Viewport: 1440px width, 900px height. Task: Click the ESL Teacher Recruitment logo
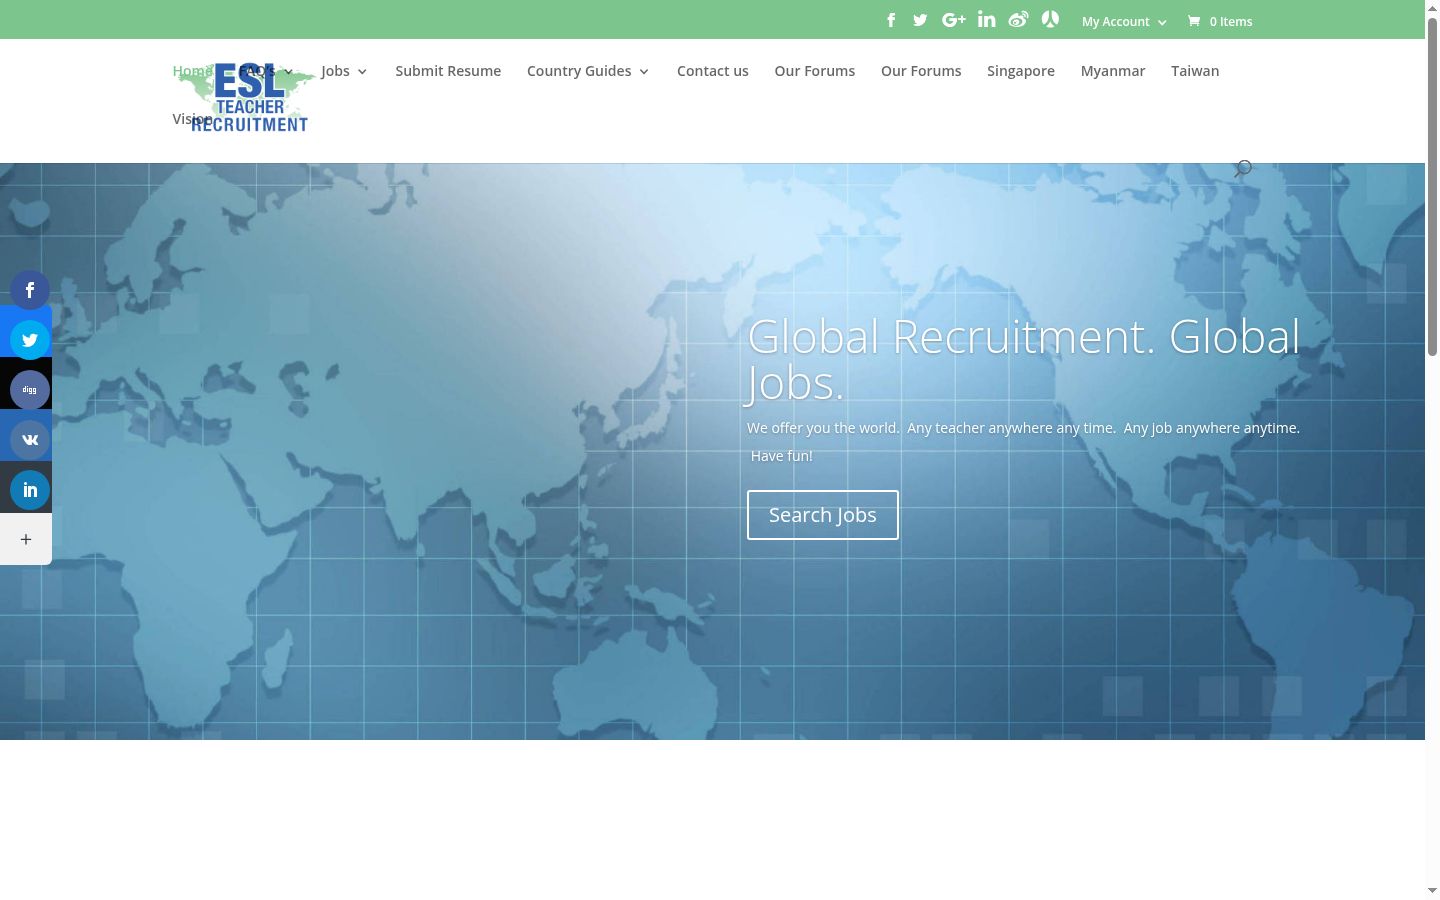coord(246,97)
